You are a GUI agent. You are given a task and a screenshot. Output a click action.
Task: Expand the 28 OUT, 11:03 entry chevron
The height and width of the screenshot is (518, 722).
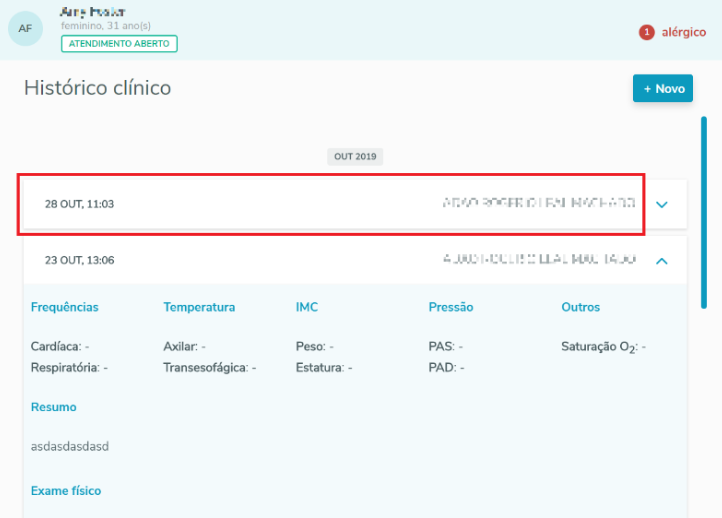(x=662, y=204)
